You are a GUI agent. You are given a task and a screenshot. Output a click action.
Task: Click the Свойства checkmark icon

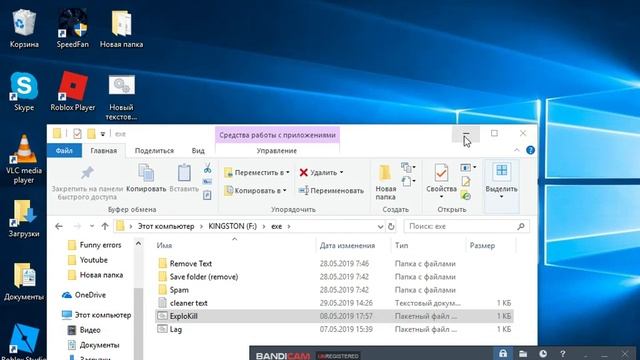coord(441,173)
